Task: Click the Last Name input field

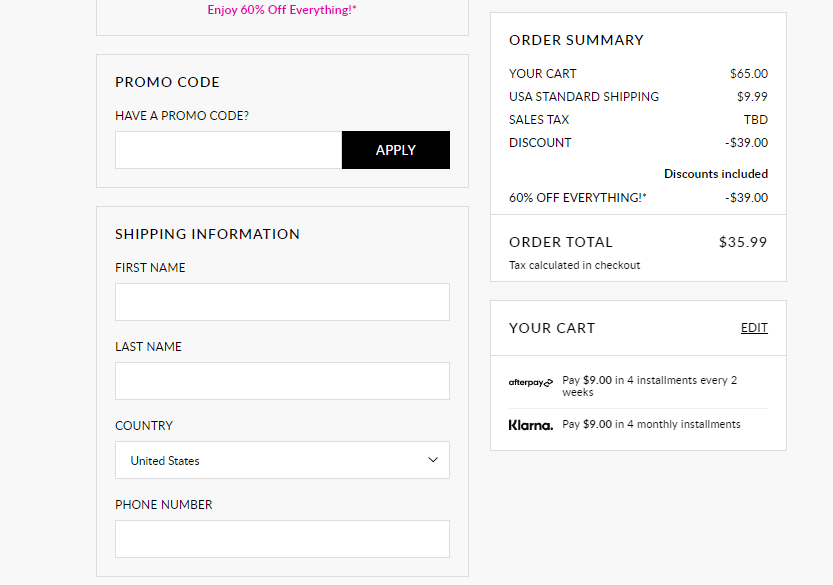Action: click(x=282, y=381)
